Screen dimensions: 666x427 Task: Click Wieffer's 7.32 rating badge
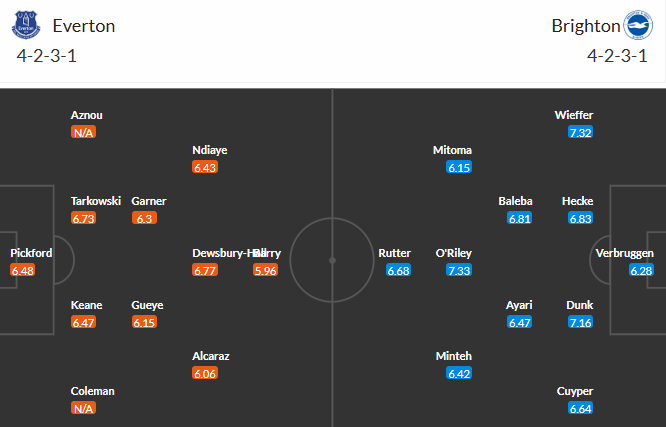coord(580,132)
